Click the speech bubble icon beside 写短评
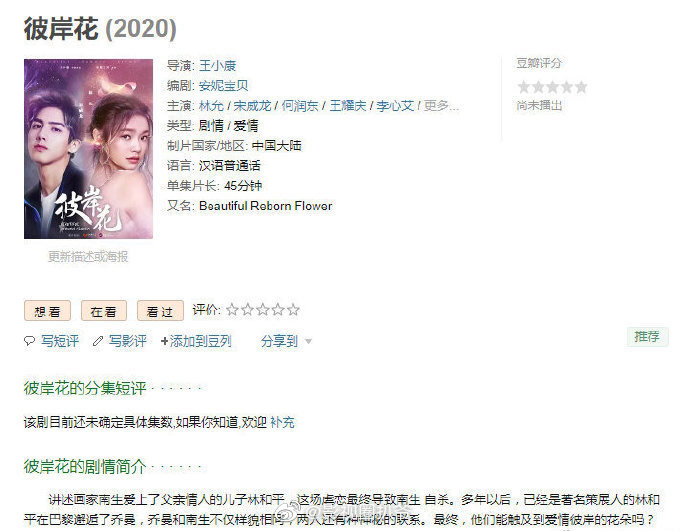 coord(29,341)
